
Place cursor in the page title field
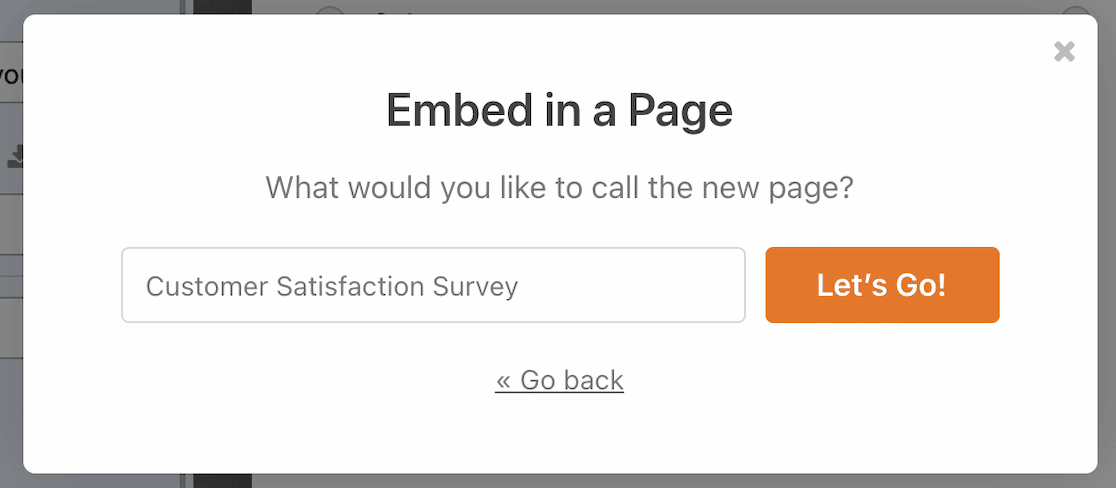tap(433, 285)
